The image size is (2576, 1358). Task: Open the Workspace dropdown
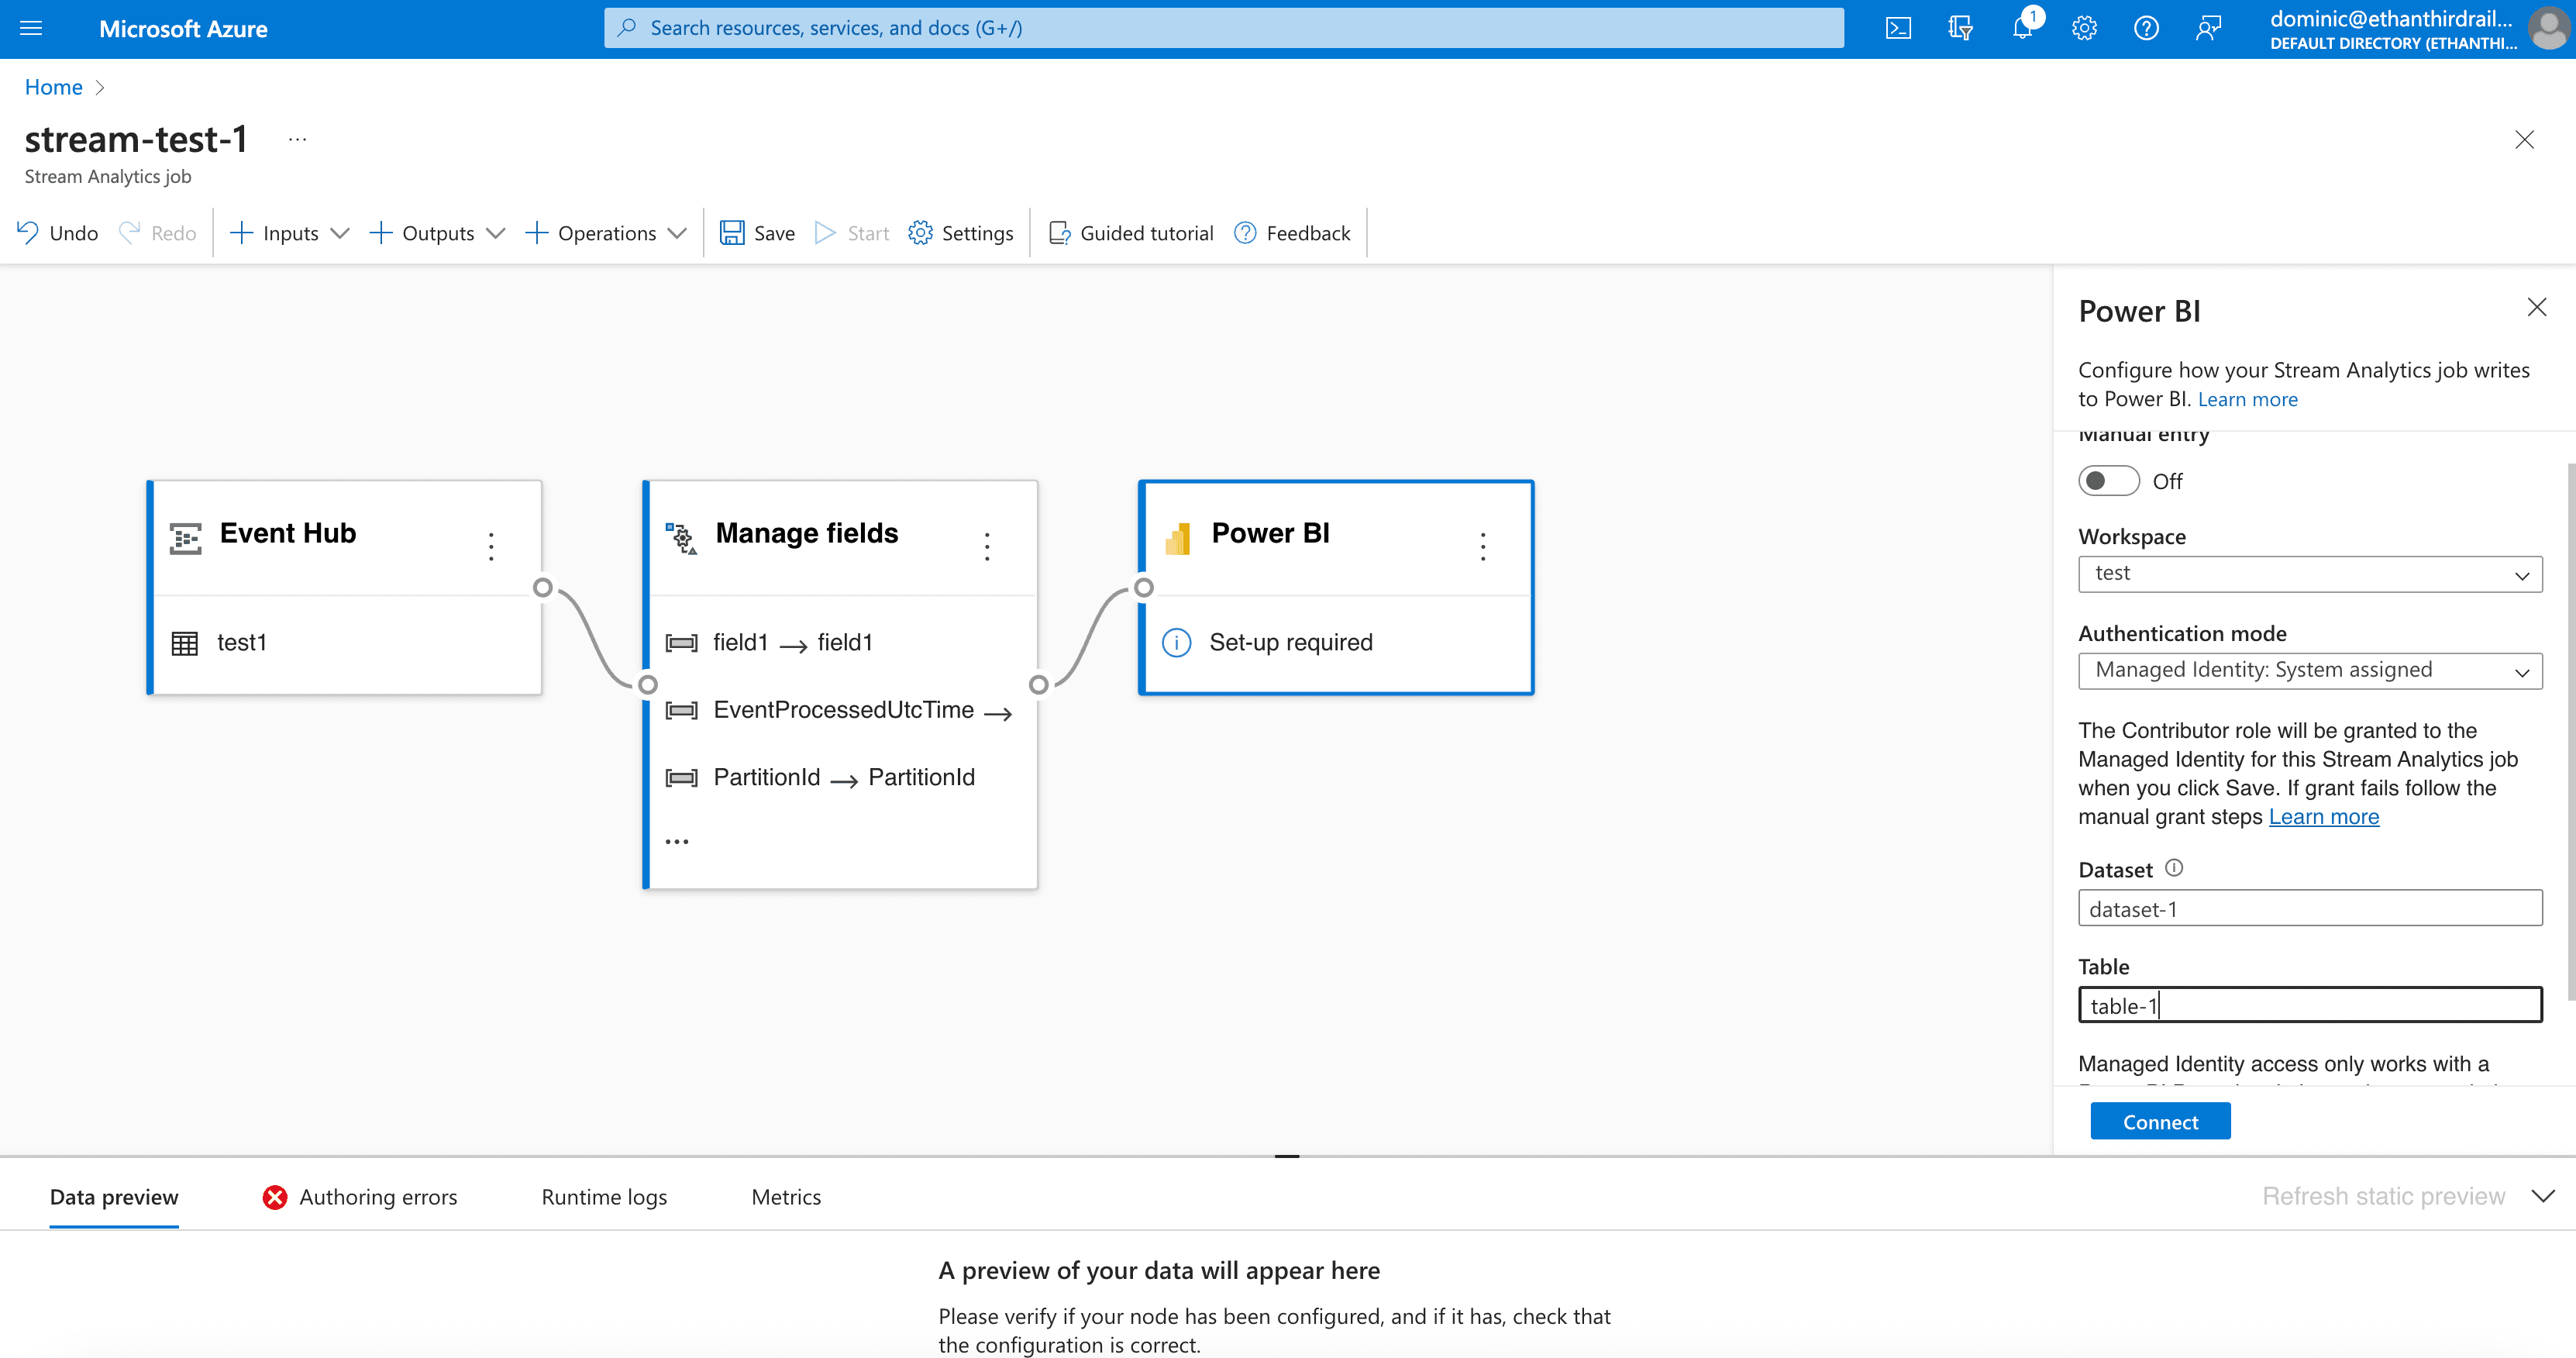point(2310,574)
